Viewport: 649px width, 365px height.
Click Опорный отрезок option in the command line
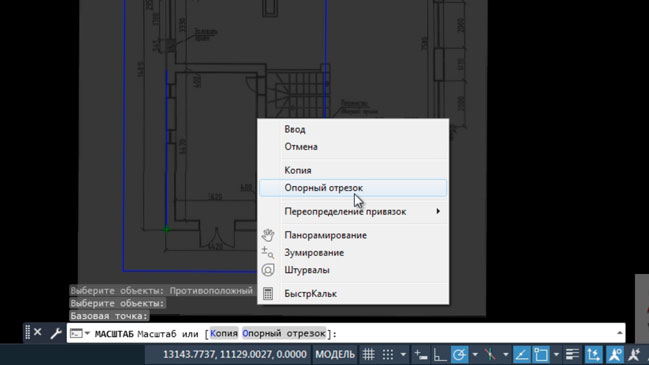tap(284, 333)
